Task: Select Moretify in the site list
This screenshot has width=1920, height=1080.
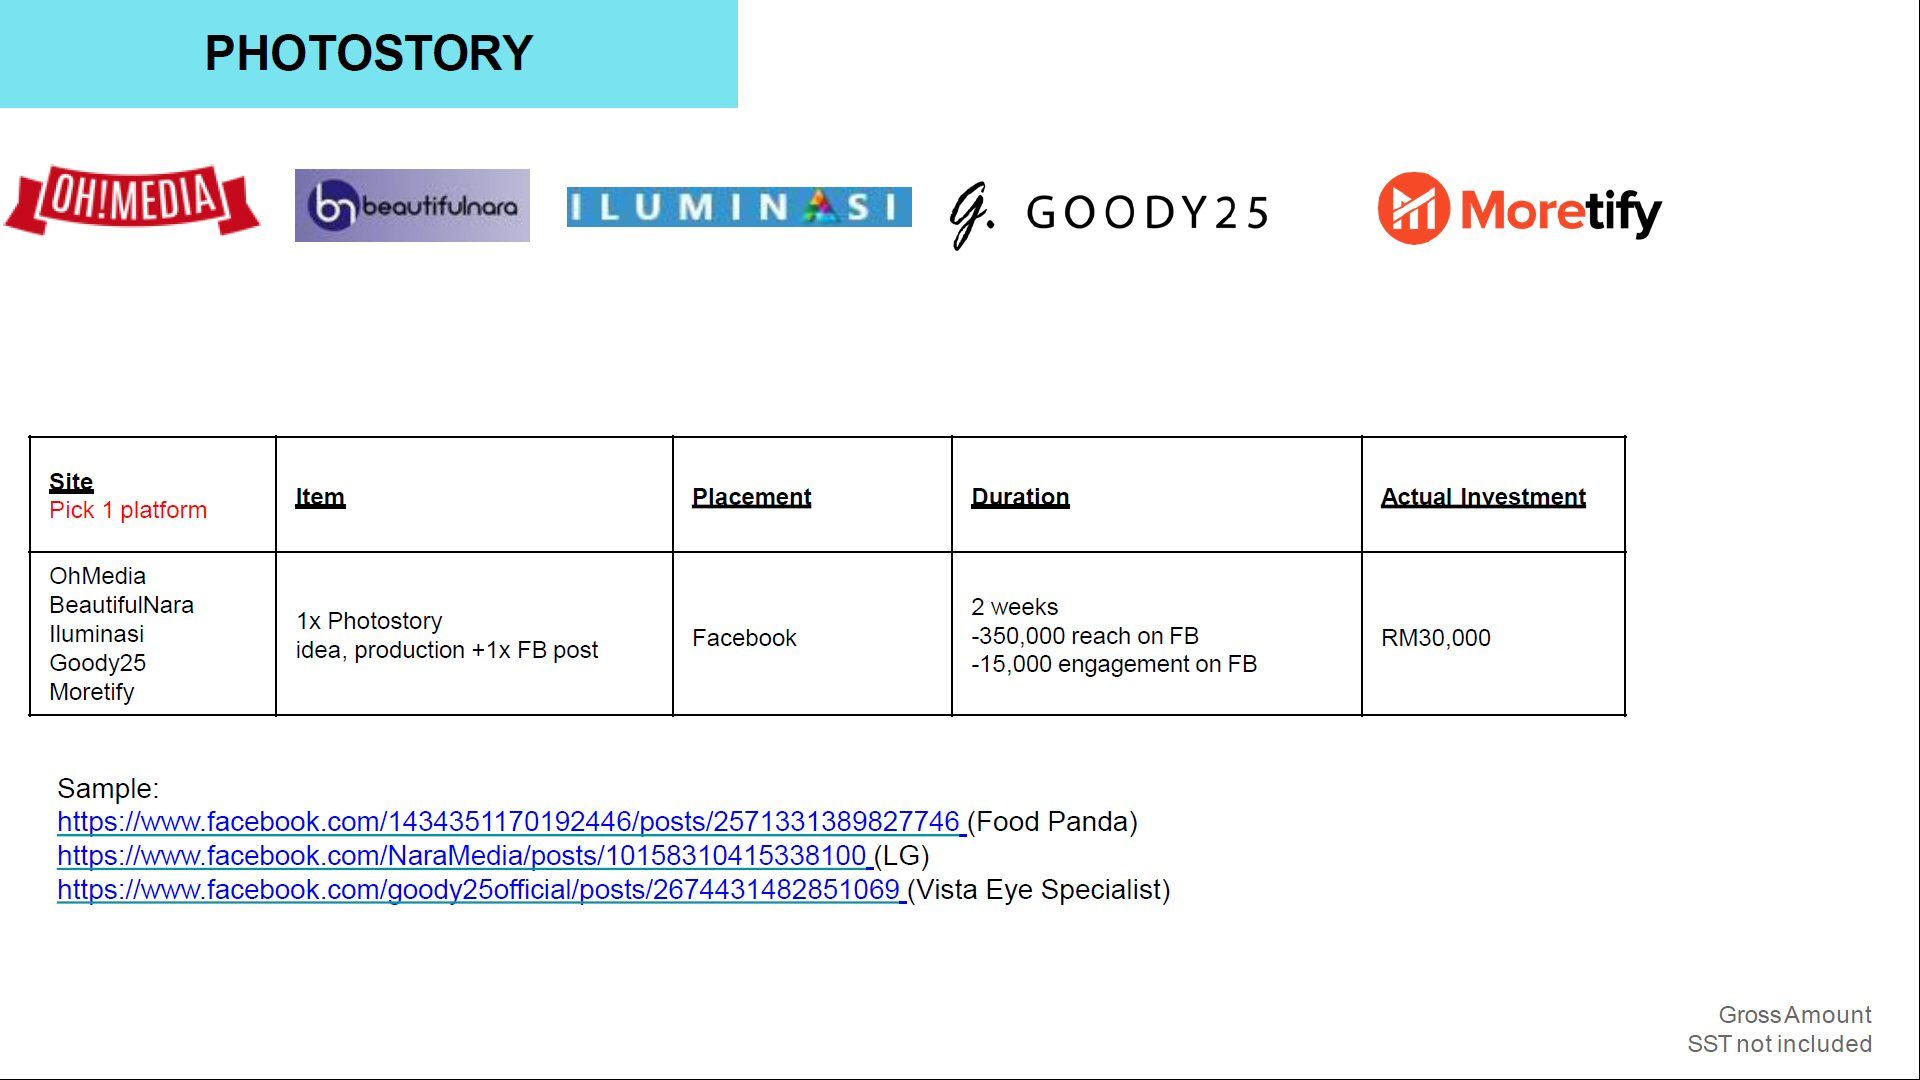Action: coord(91,692)
